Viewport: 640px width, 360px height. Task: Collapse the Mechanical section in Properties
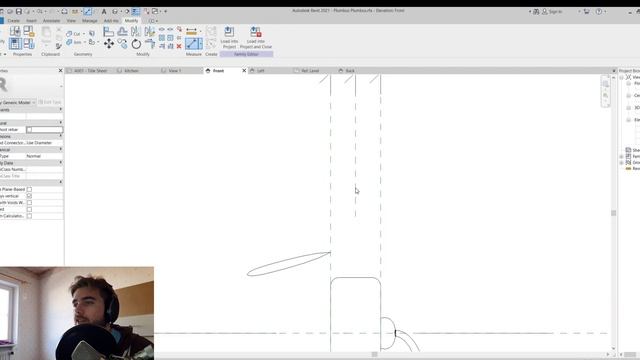pyautogui.click(x=60, y=149)
